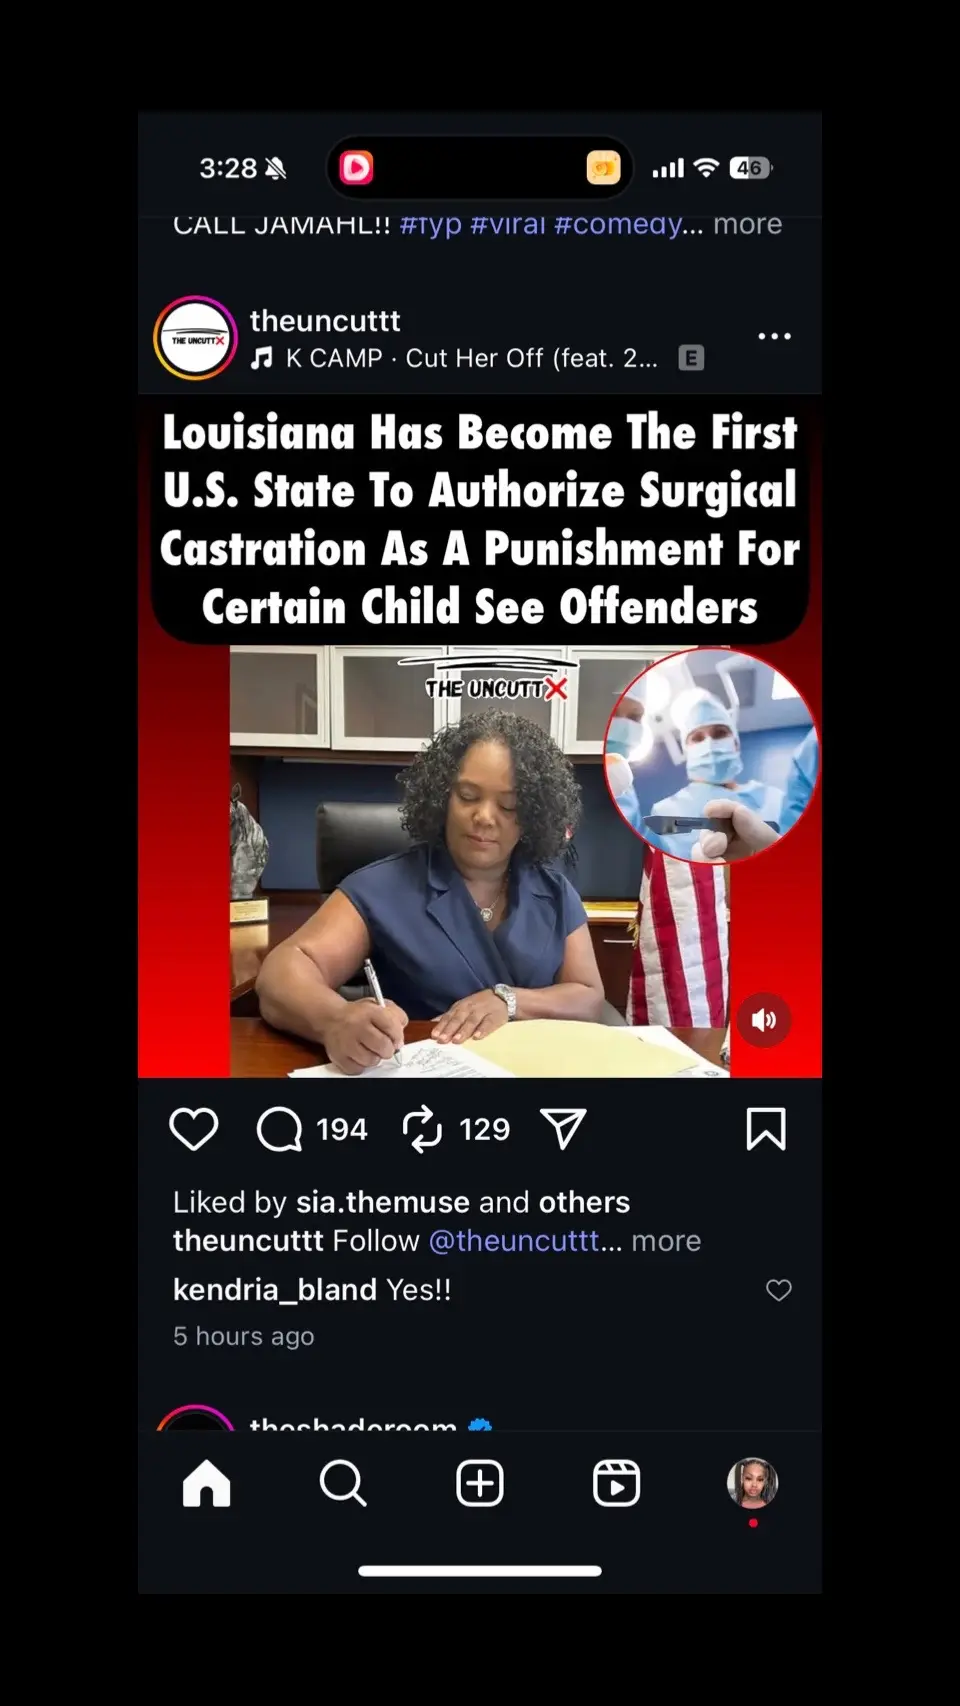Like the theuncuttt post with heart icon
The width and height of the screenshot is (960, 1706).
(193, 1129)
